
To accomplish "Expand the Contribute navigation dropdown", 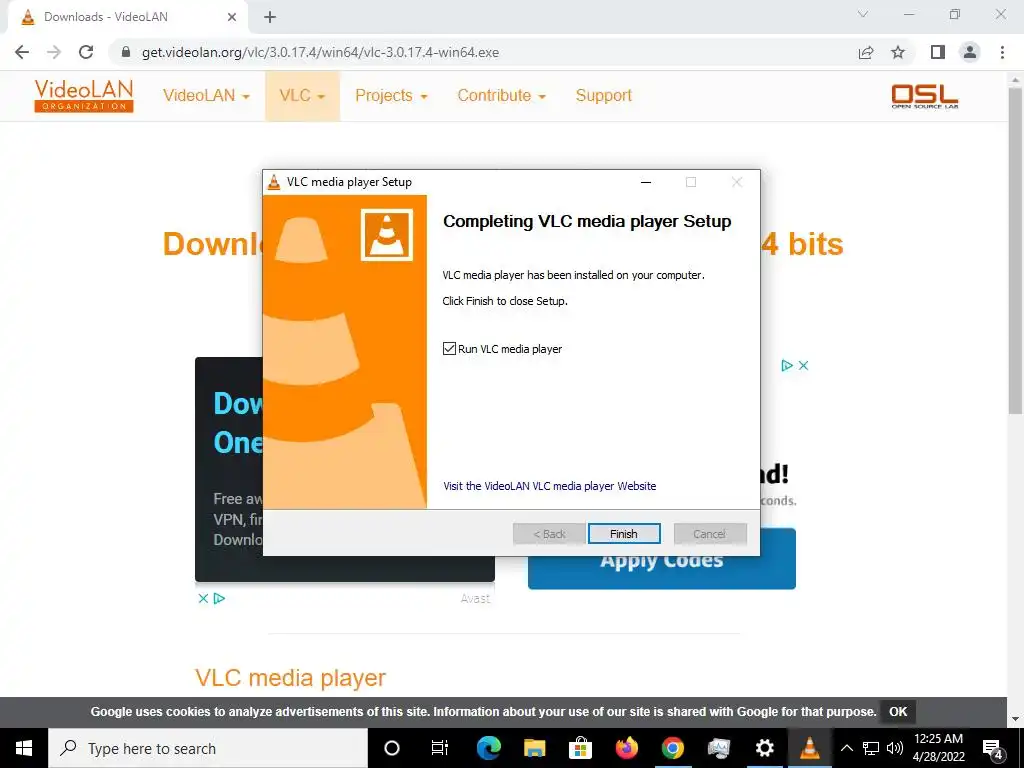I will click(x=502, y=96).
